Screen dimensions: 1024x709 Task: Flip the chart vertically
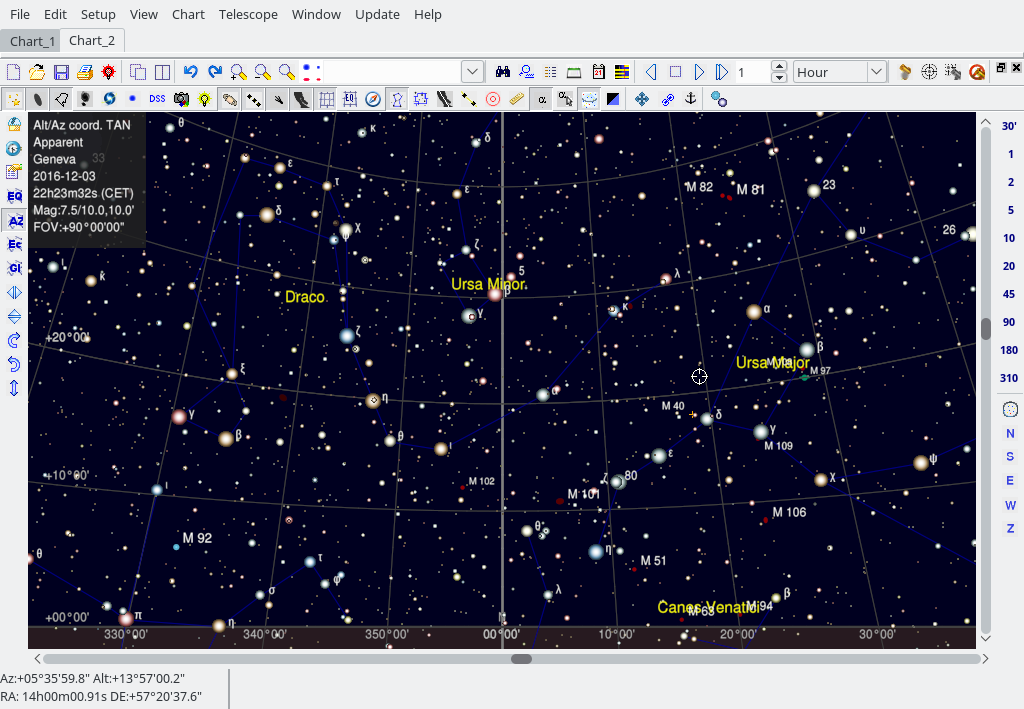[x=14, y=317]
